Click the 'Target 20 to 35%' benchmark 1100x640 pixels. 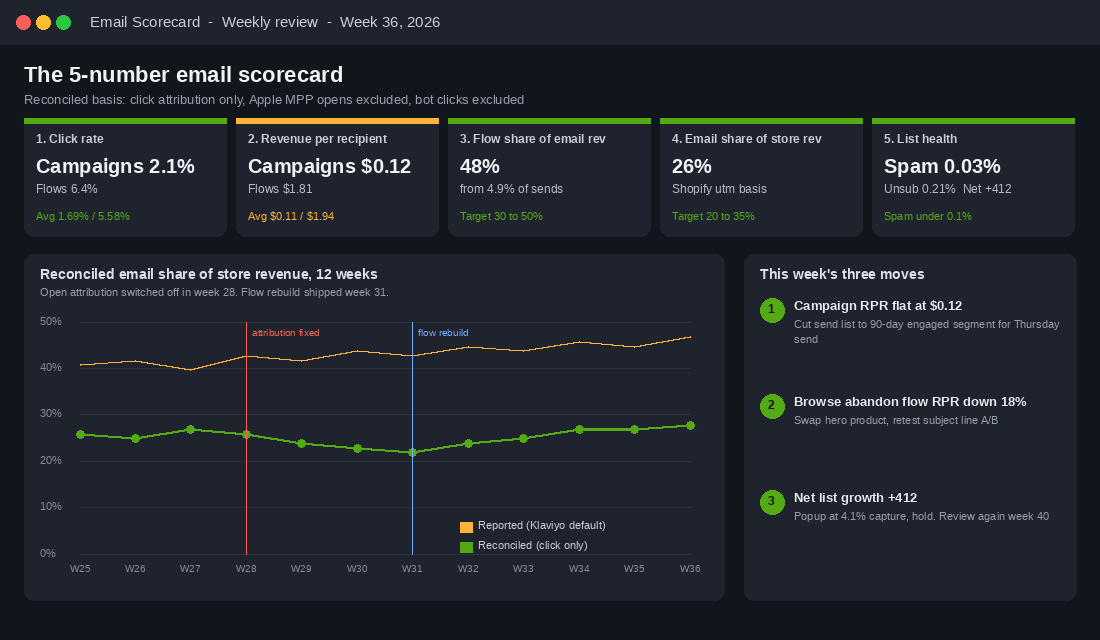coord(713,216)
